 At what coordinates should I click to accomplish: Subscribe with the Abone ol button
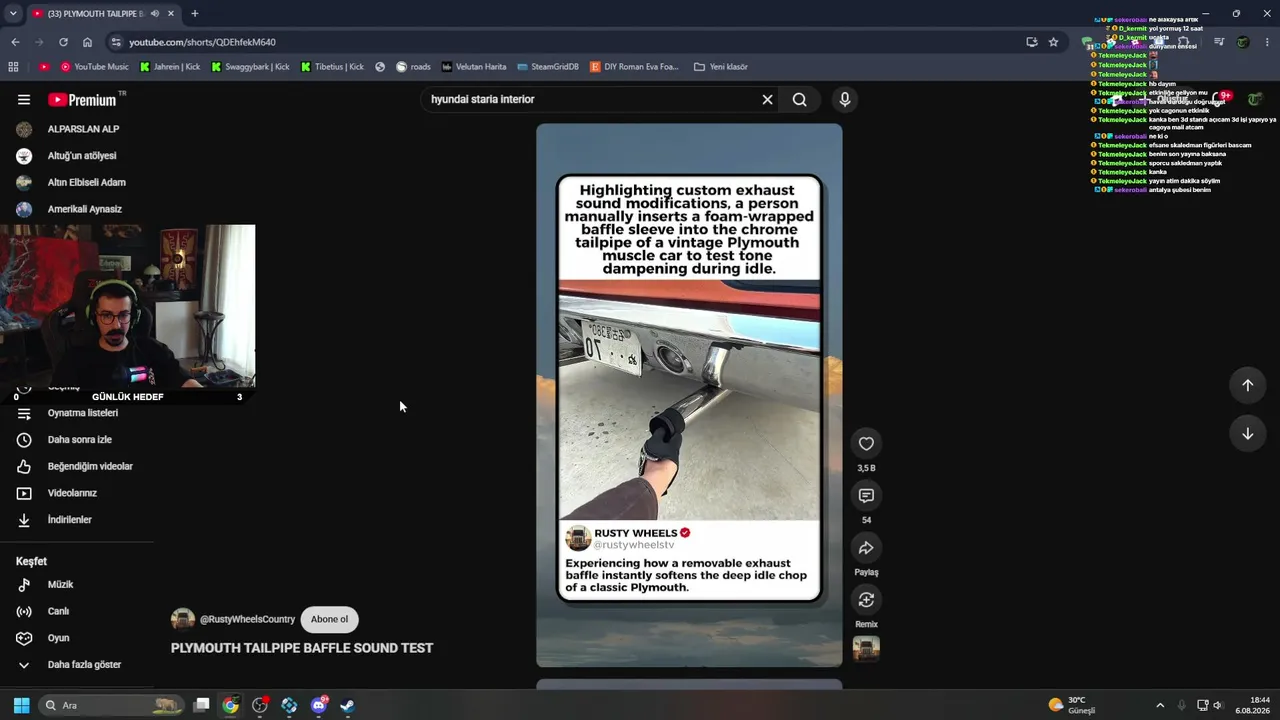pos(329,619)
